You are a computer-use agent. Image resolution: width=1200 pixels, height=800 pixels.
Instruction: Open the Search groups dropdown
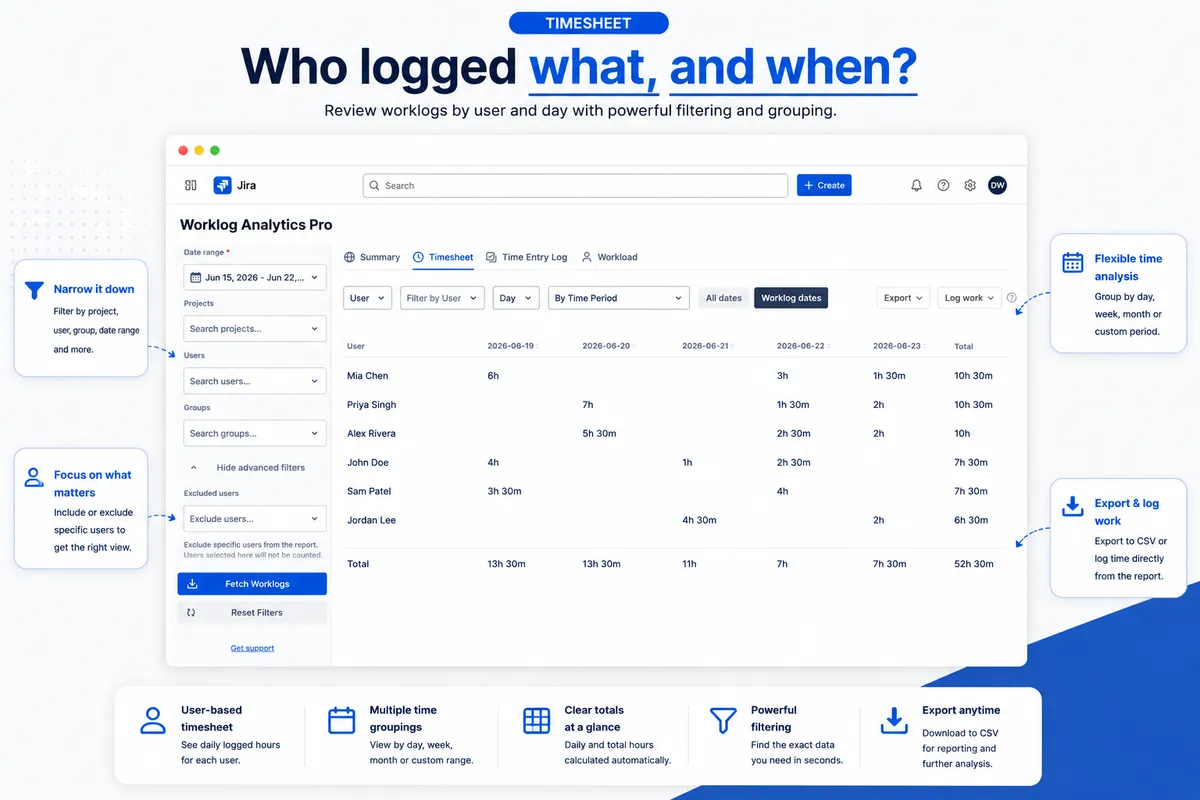[255, 433]
